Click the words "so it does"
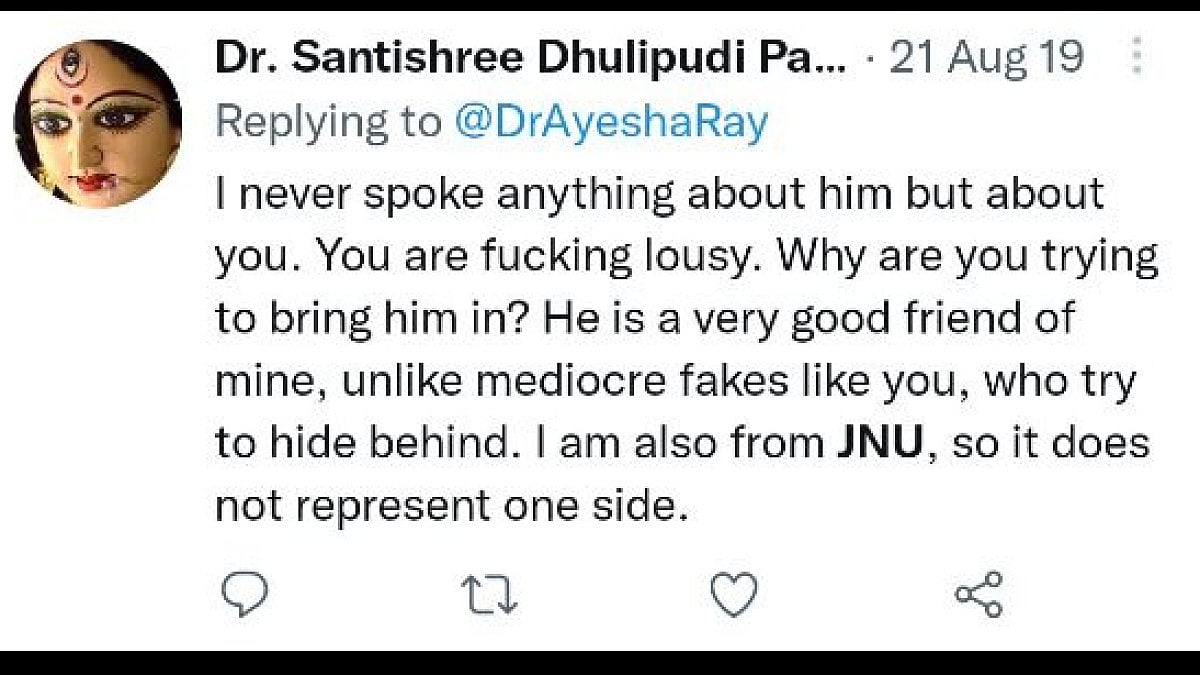1200x675 pixels. pyautogui.click(x=1050, y=443)
